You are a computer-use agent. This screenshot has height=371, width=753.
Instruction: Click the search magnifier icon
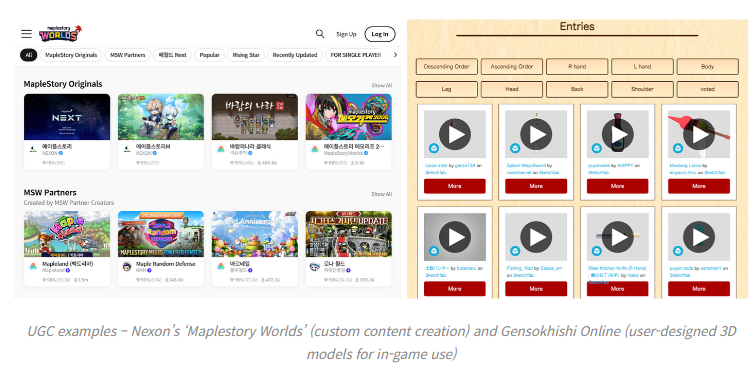[x=320, y=34]
